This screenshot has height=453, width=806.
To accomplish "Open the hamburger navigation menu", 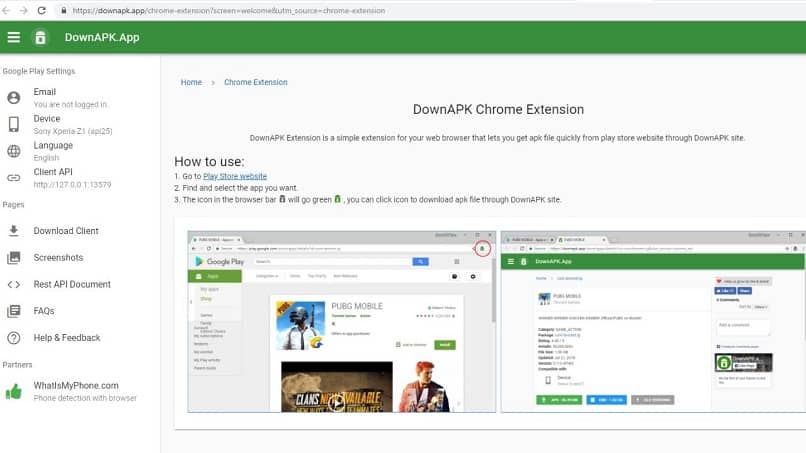I will point(14,37).
